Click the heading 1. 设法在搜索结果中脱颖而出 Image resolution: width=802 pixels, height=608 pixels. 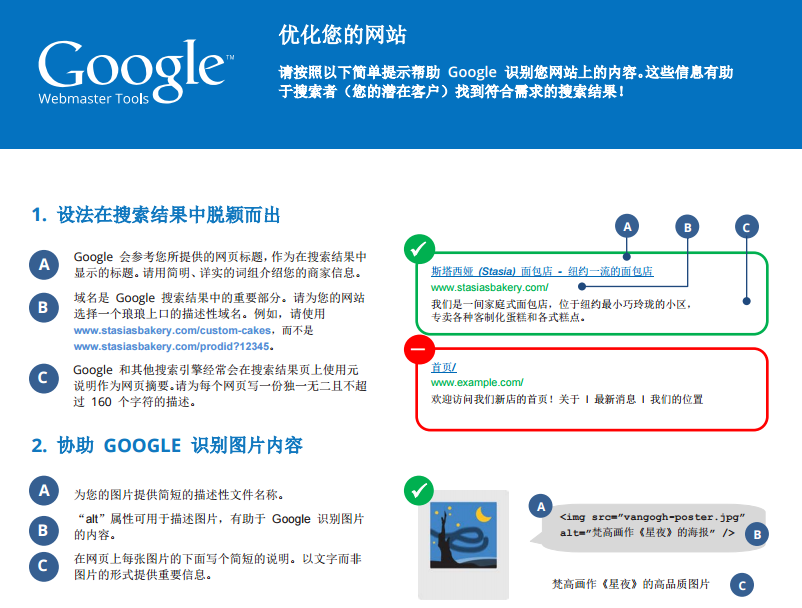pos(156,215)
